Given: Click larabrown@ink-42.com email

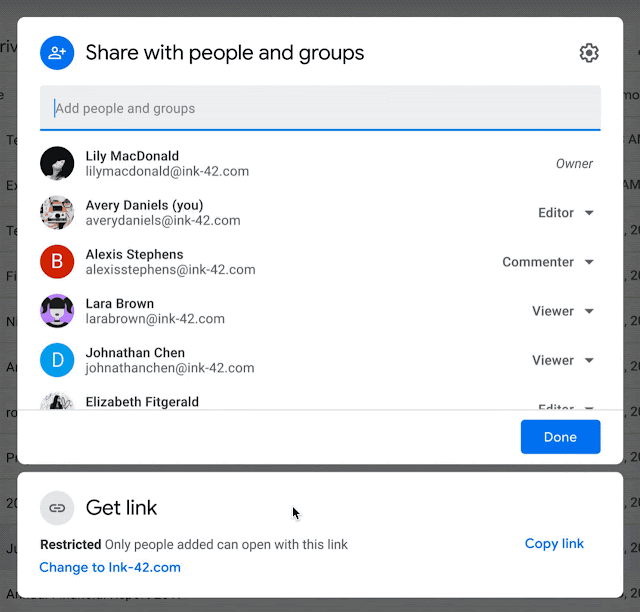Looking at the screenshot, I should coord(155,319).
